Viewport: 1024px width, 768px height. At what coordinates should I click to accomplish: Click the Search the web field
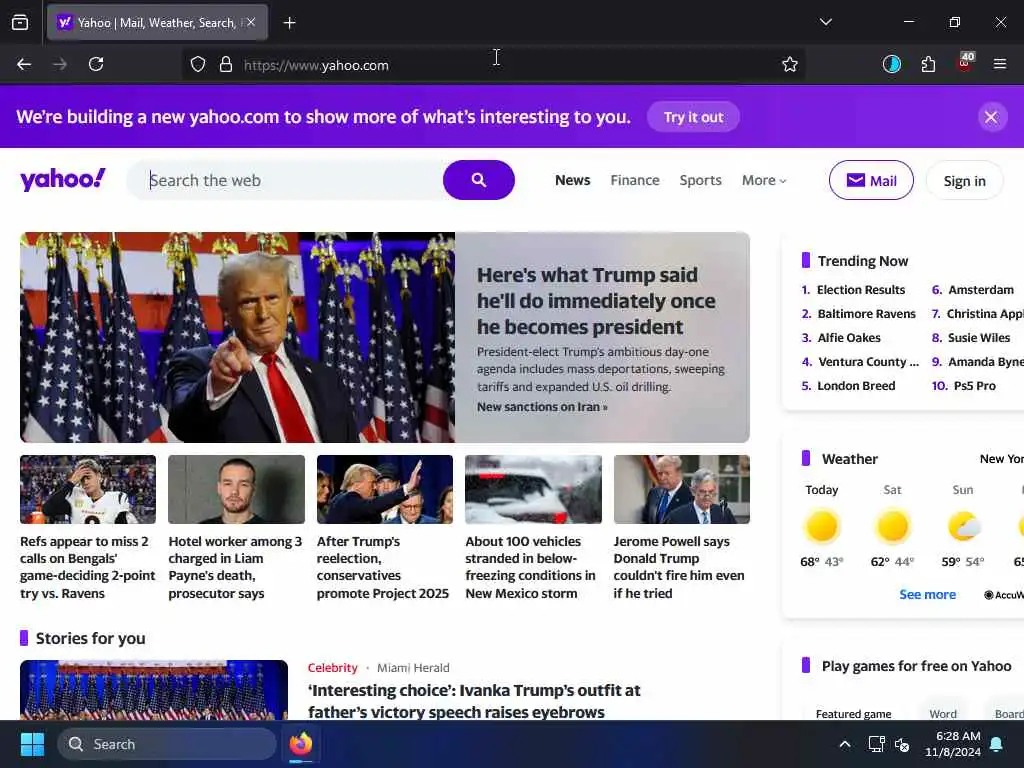pyautogui.click(x=285, y=180)
